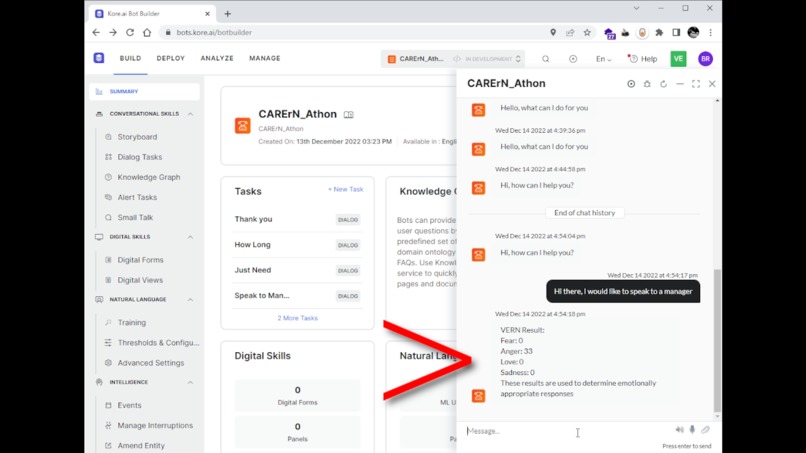Click the chat panel vertical scrollbar
Viewport: 806px width, 453px height.
(717, 339)
